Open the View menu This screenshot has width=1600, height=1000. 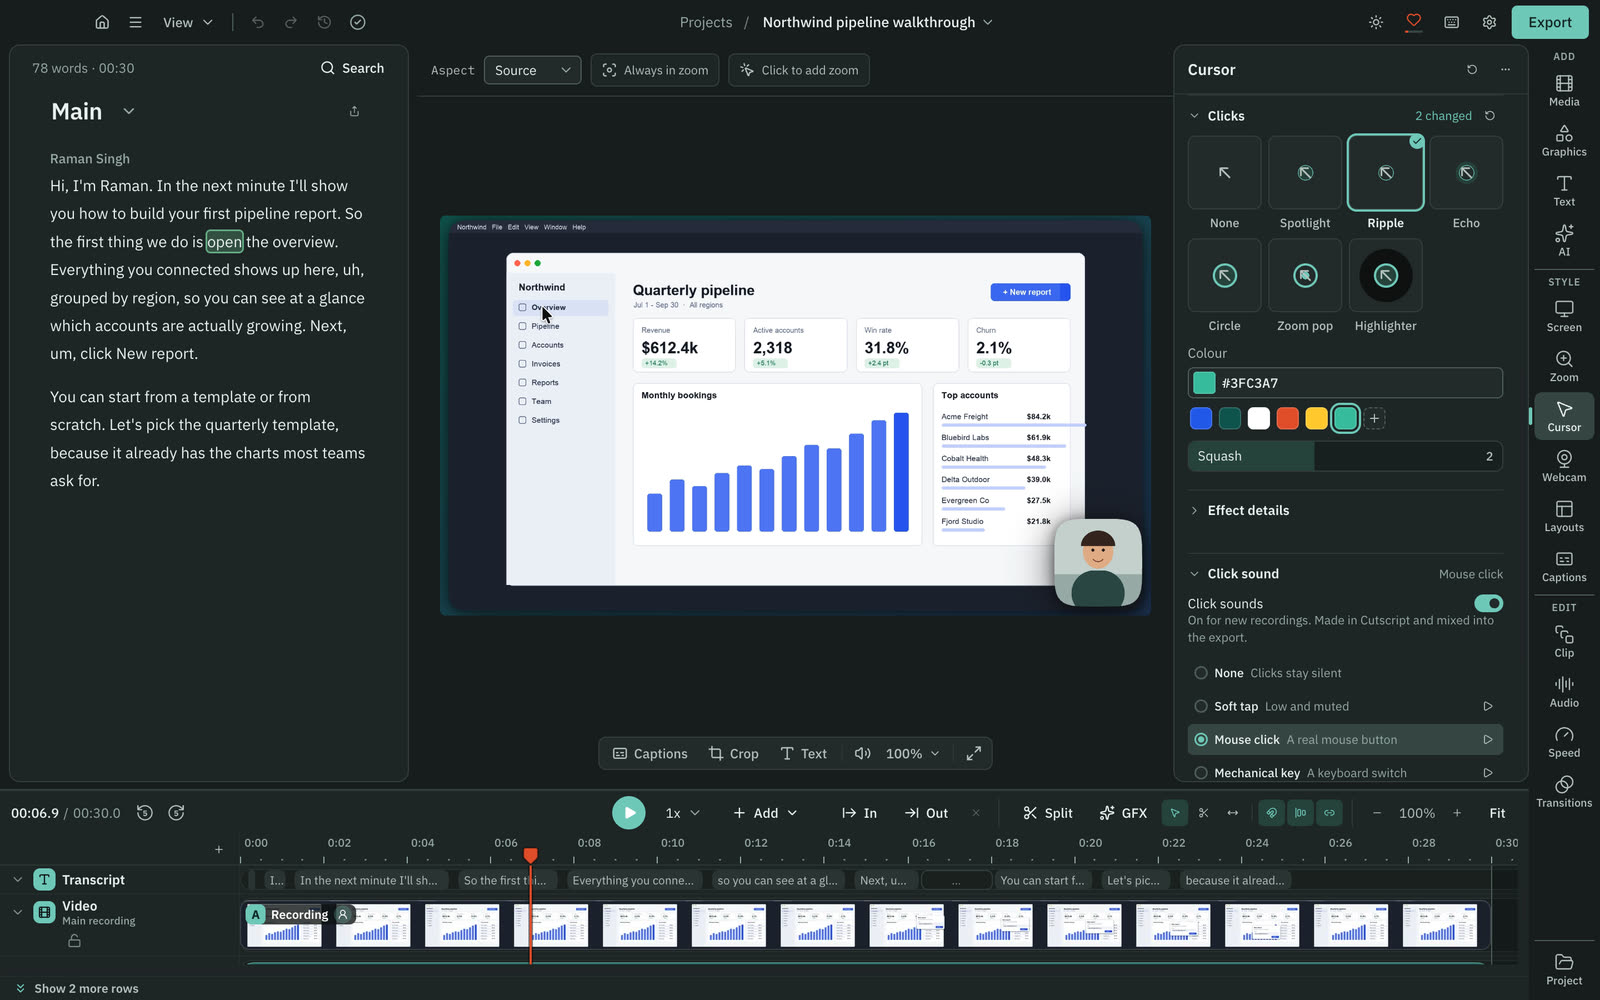click(188, 22)
